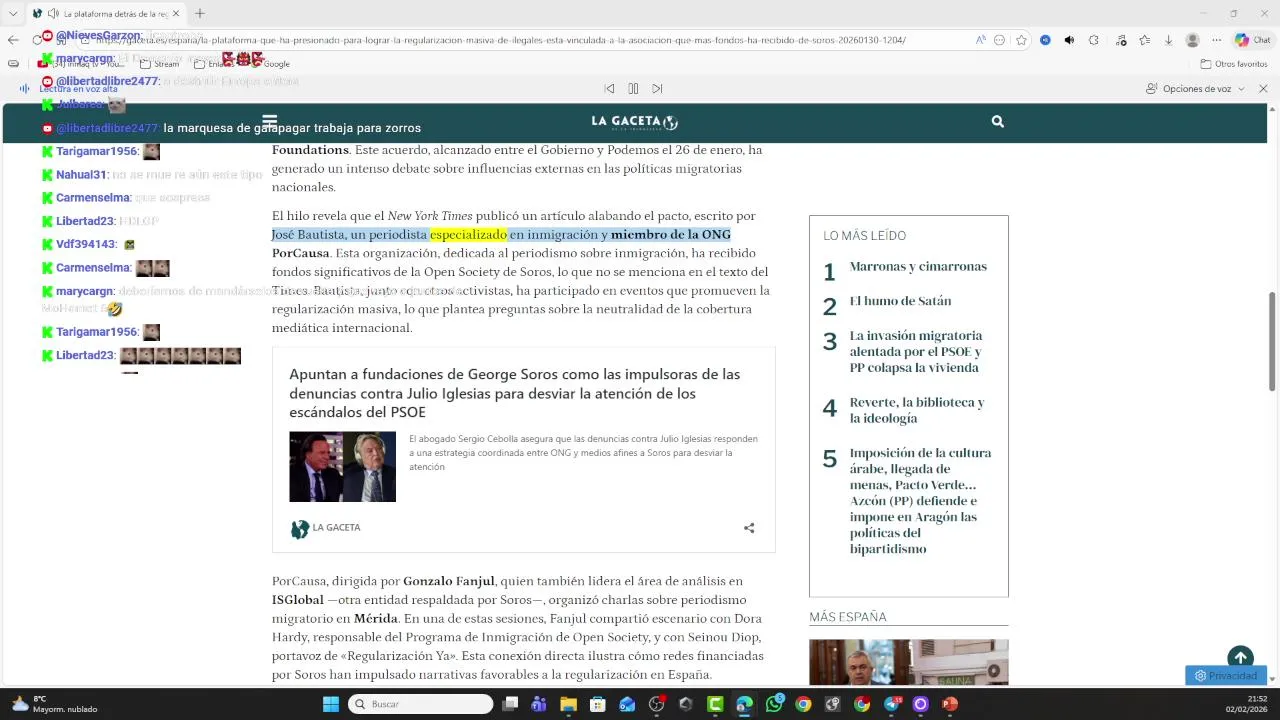1280x720 pixels.
Task: Open Telegram from the taskbar
Action: point(891,704)
